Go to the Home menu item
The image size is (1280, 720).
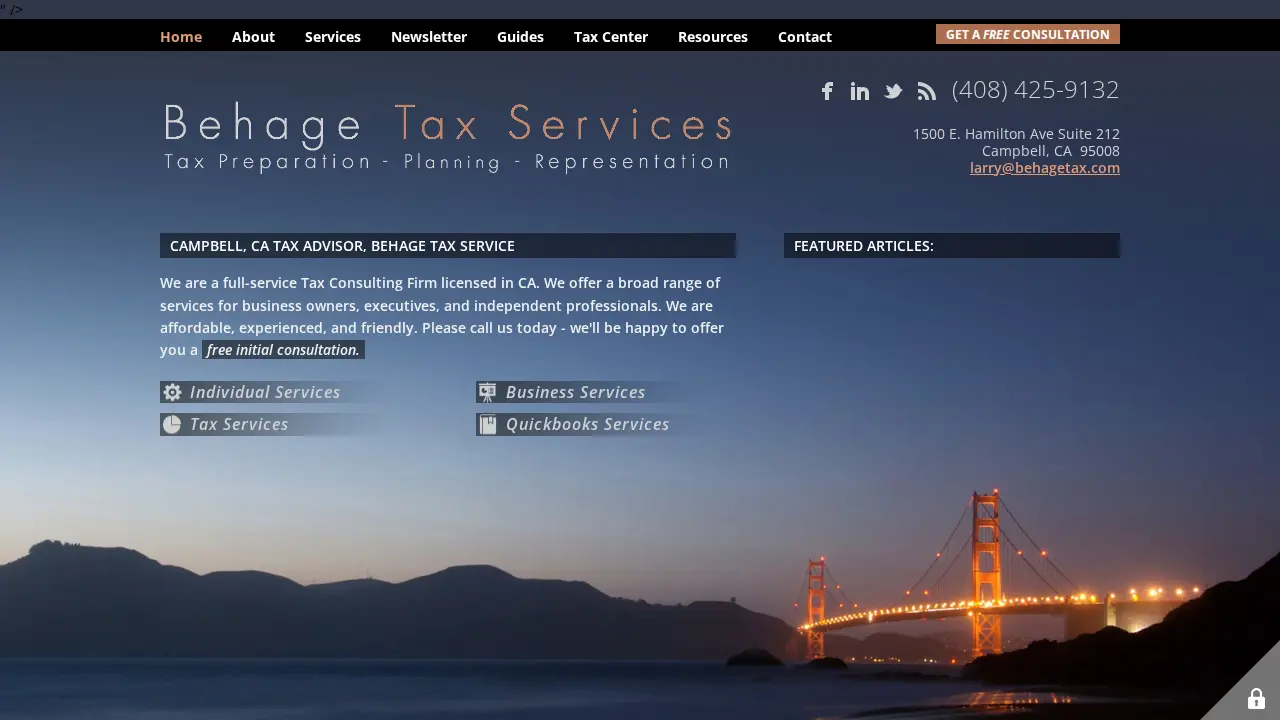[x=181, y=36]
